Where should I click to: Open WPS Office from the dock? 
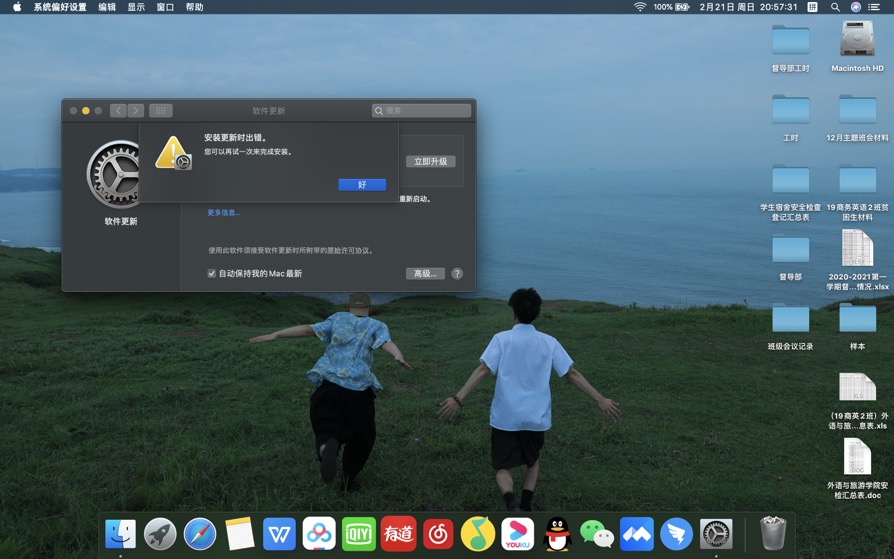pos(279,534)
